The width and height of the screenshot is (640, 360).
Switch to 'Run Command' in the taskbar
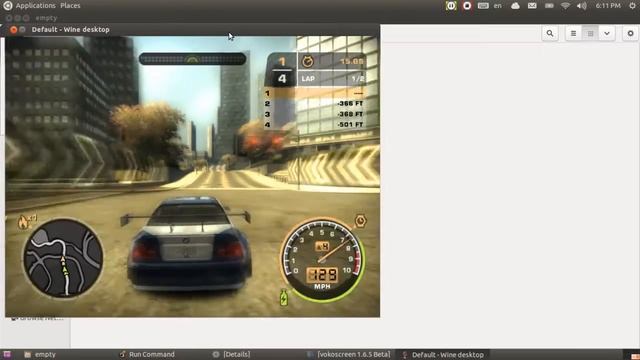click(147, 354)
